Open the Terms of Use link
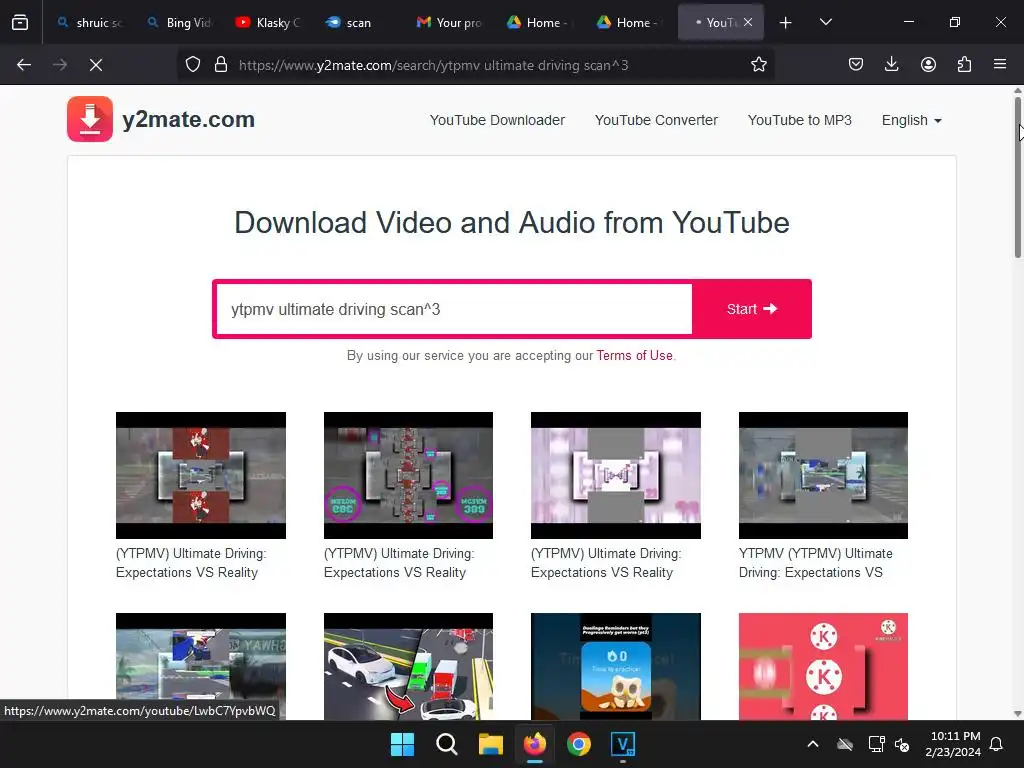 click(x=634, y=355)
